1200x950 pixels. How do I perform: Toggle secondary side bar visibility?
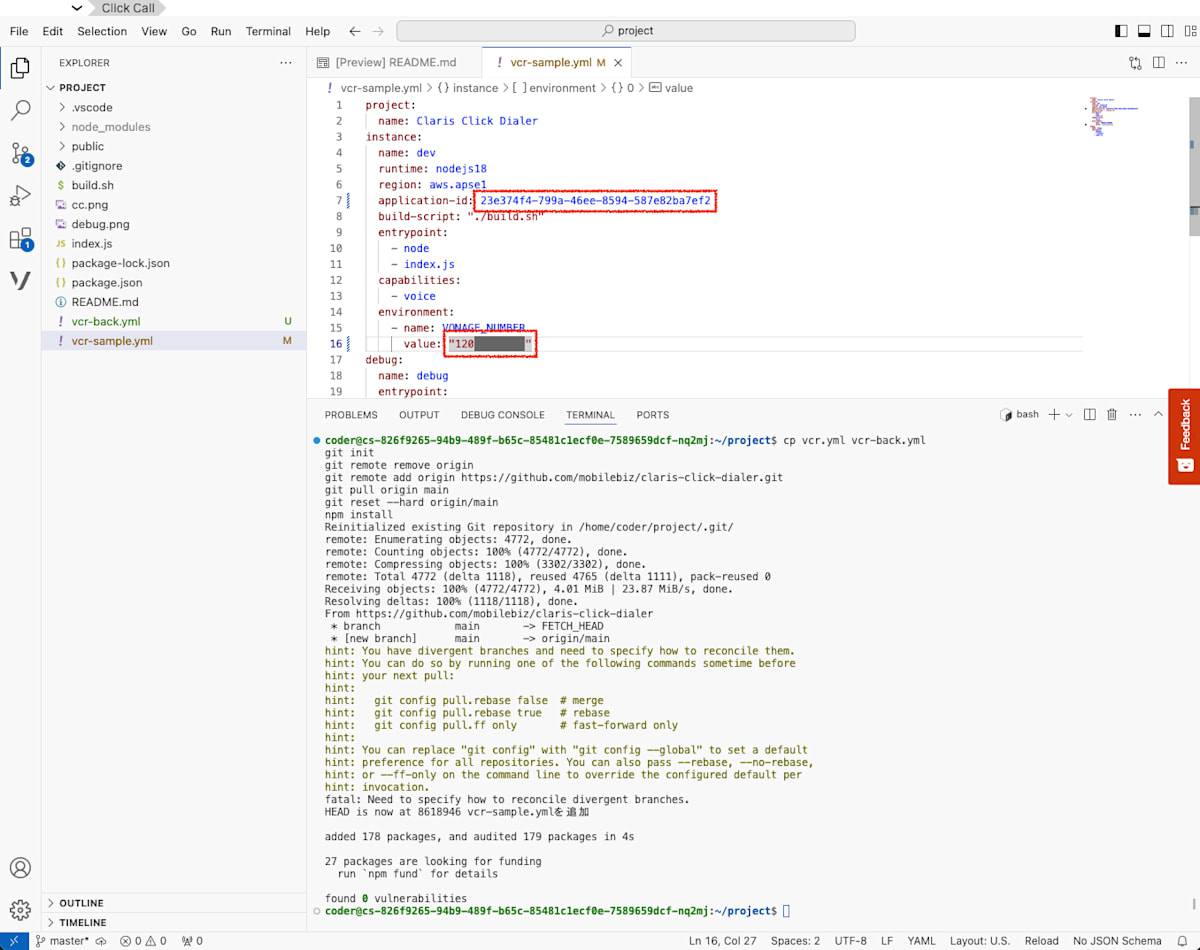[x=1166, y=31]
